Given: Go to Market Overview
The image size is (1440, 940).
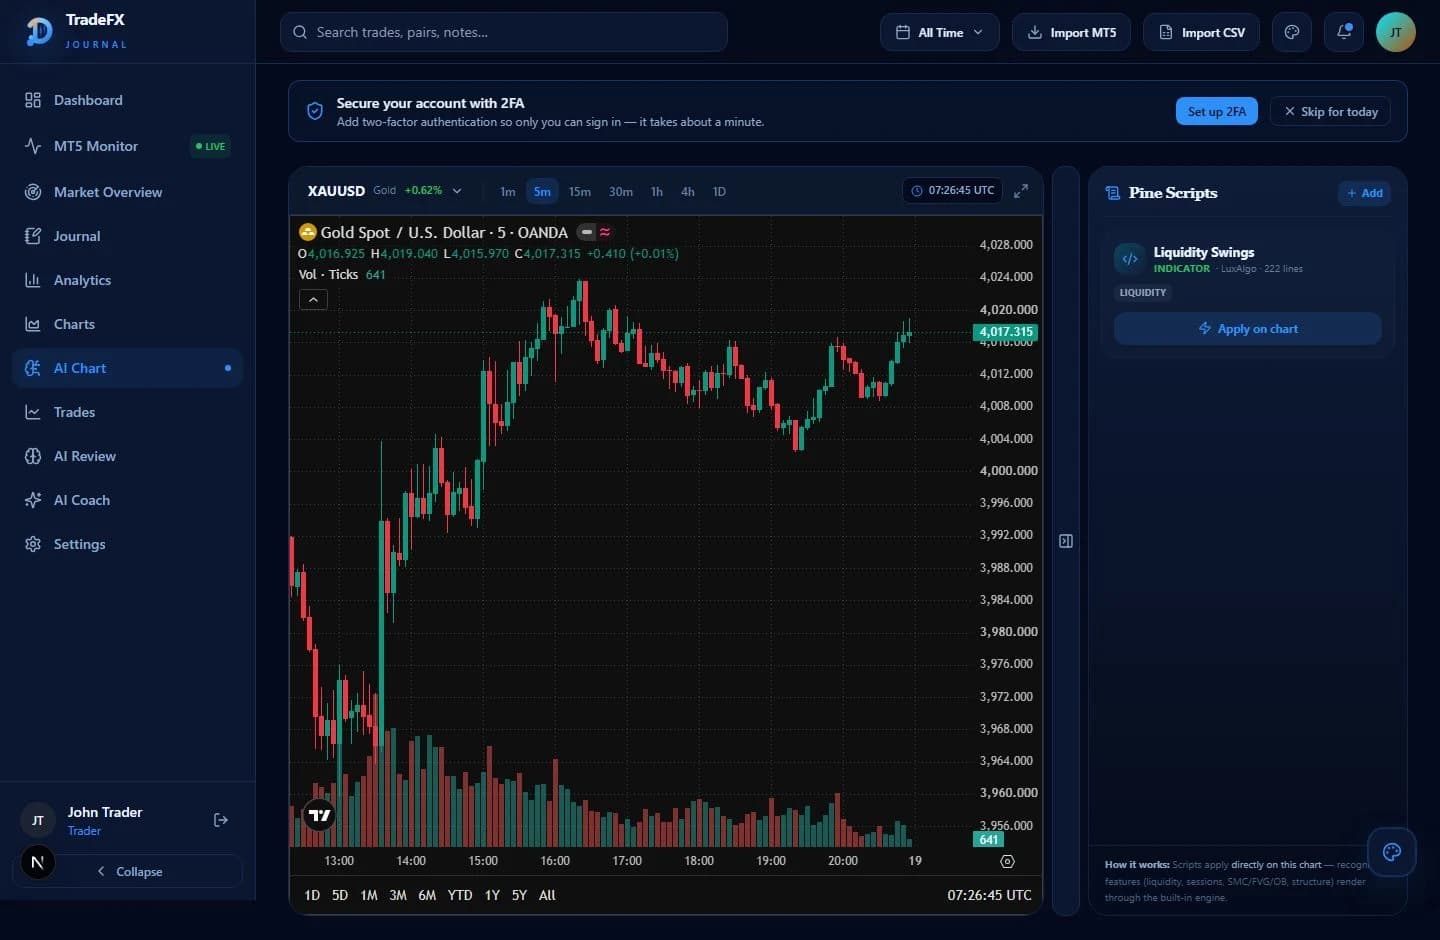Looking at the screenshot, I should pyautogui.click(x=127, y=192).
